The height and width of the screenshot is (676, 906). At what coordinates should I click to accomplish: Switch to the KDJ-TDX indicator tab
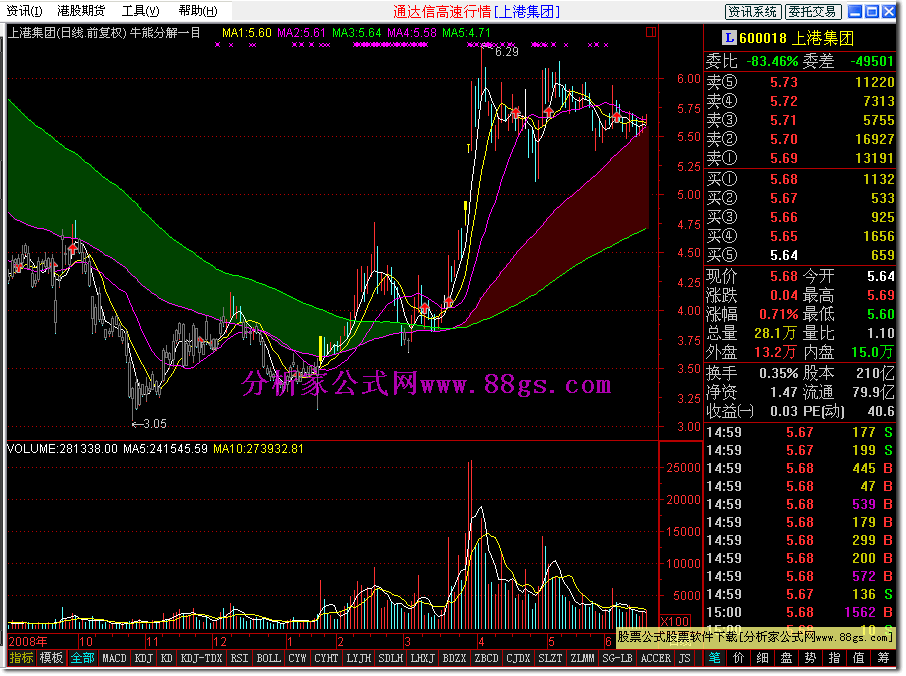[201, 658]
